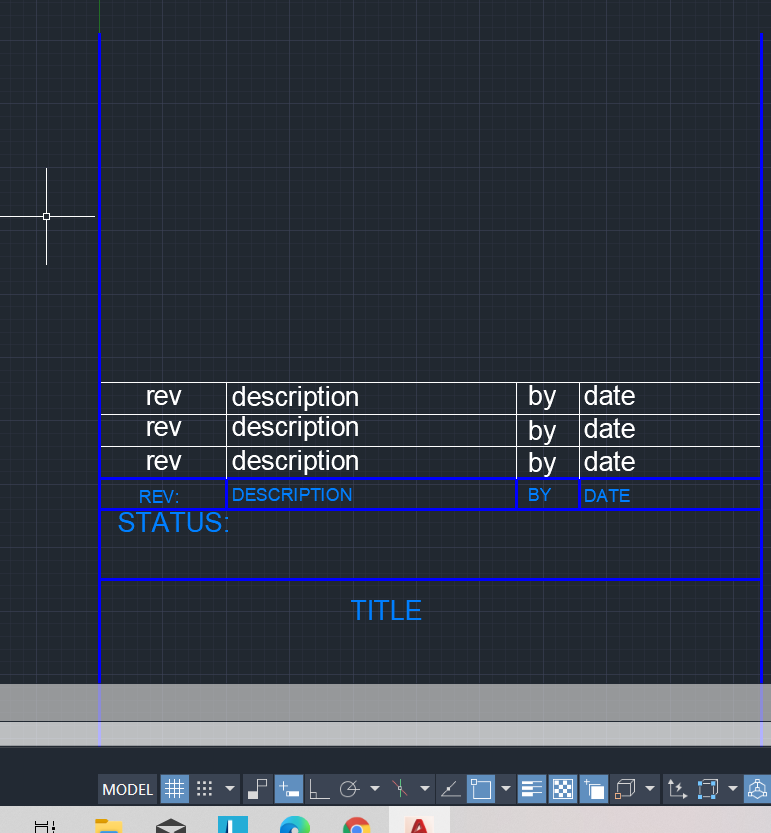
Task: Toggle the grid display button
Action: pyautogui.click(x=174, y=788)
